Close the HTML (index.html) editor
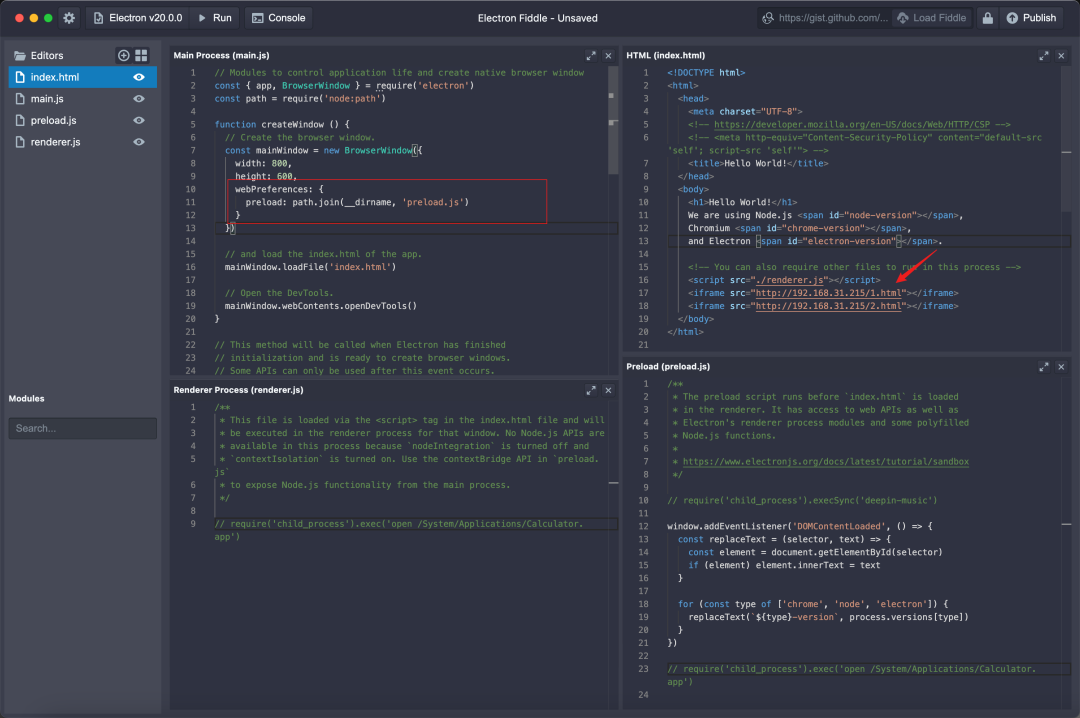This screenshot has height=718, width=1080. coord(1061,56)
